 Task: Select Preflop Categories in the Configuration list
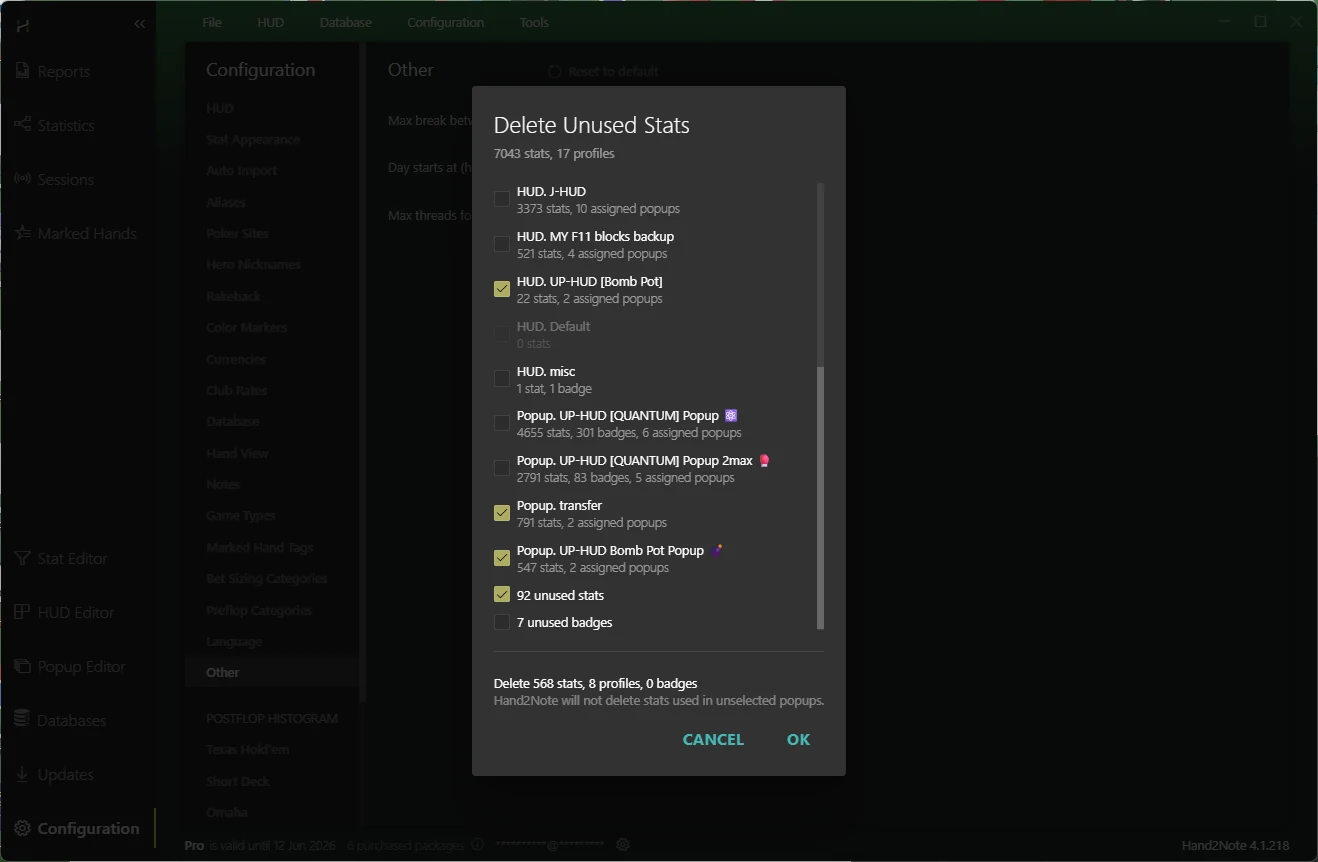click(x=259, y=611)
